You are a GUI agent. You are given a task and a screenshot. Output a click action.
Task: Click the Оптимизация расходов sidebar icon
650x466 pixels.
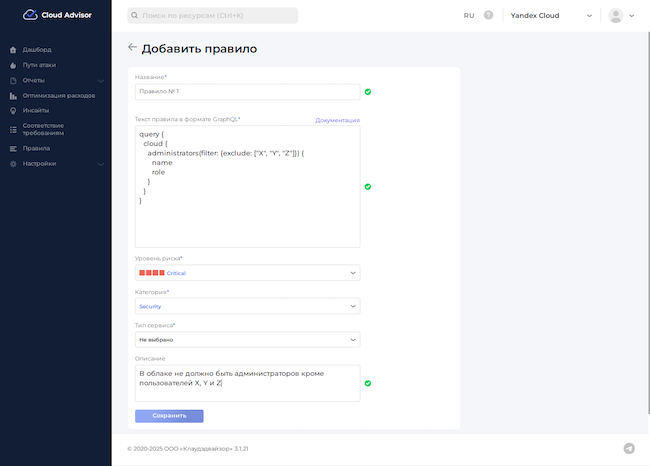pyautogui.click(x=13, y=95)
